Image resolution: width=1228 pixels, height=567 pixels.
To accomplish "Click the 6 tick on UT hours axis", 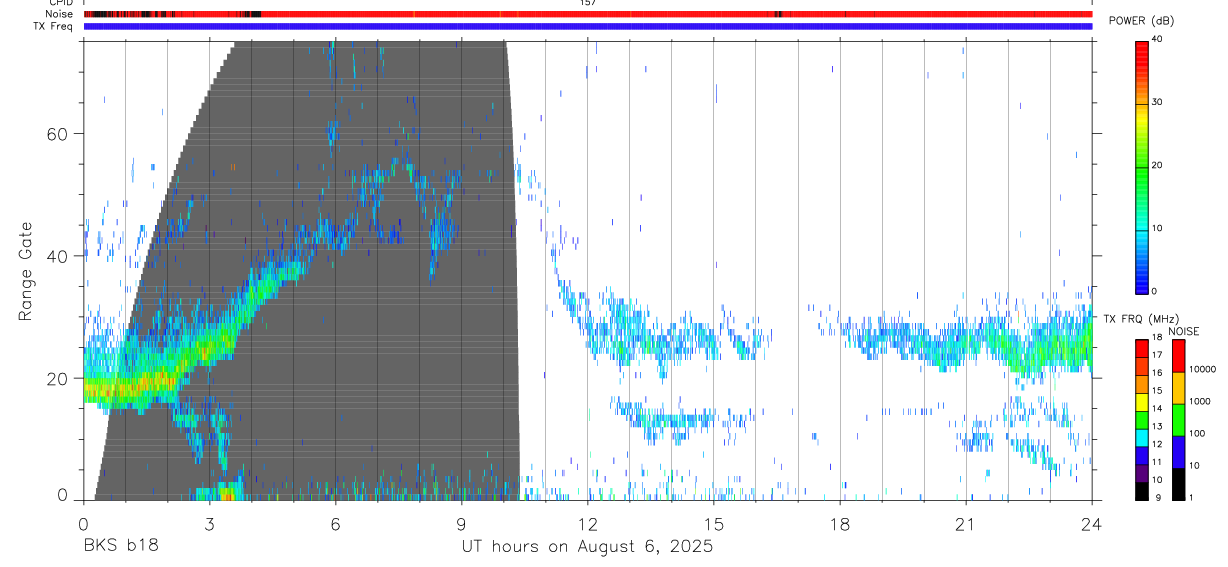I will click(335, 523).
